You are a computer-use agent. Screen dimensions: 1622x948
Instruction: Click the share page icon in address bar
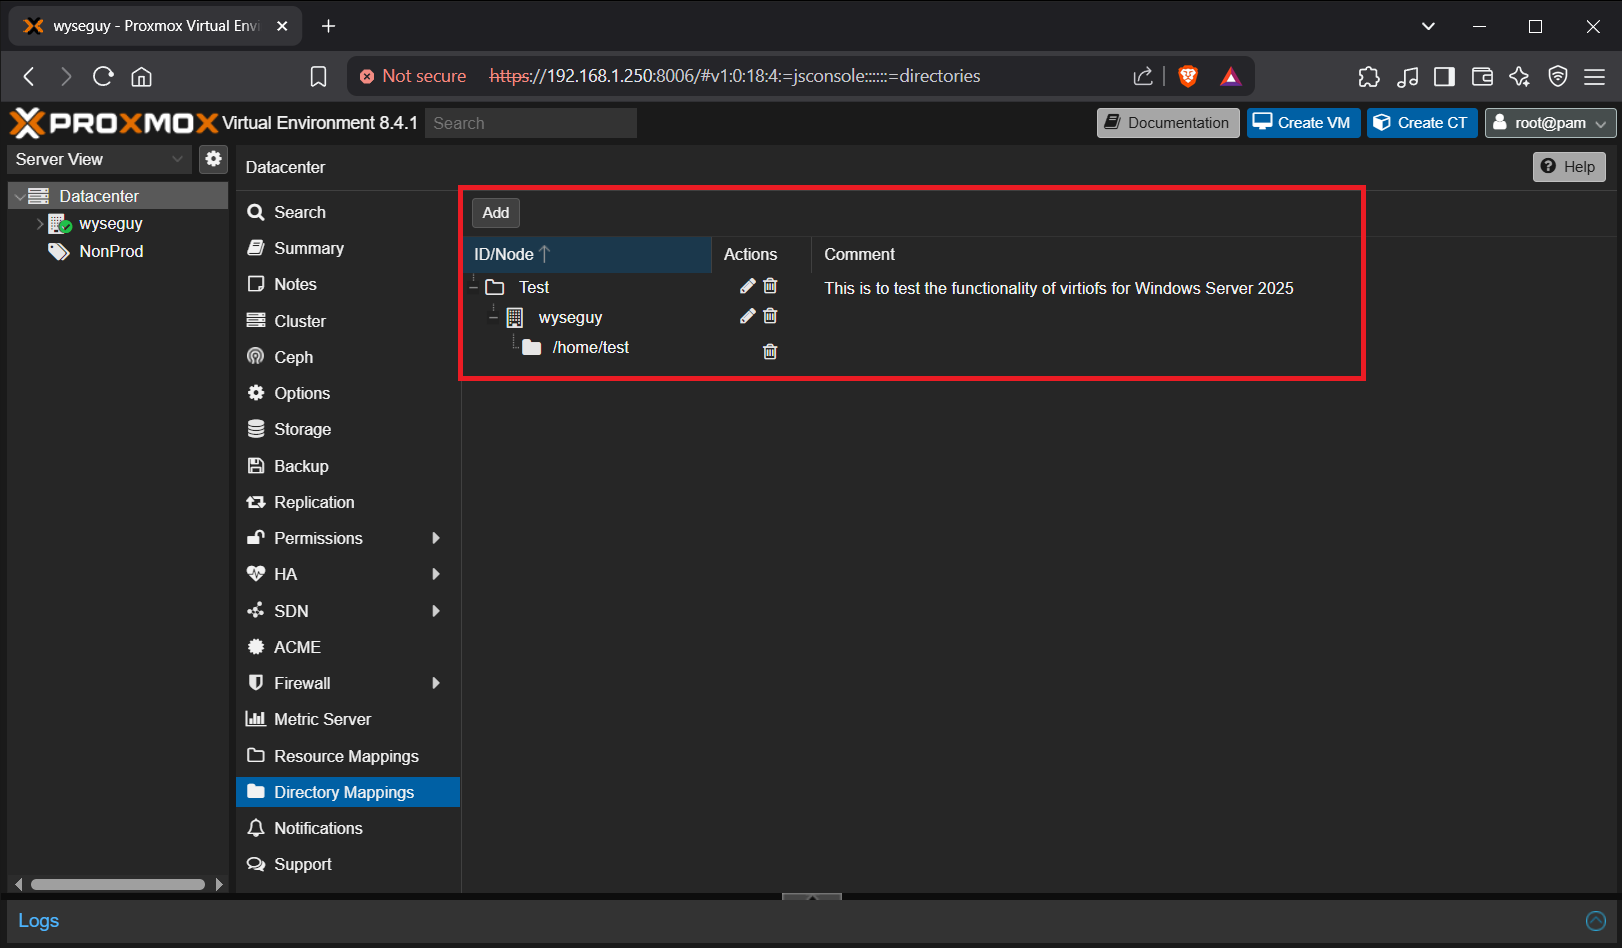click(x=1143, y=76)
